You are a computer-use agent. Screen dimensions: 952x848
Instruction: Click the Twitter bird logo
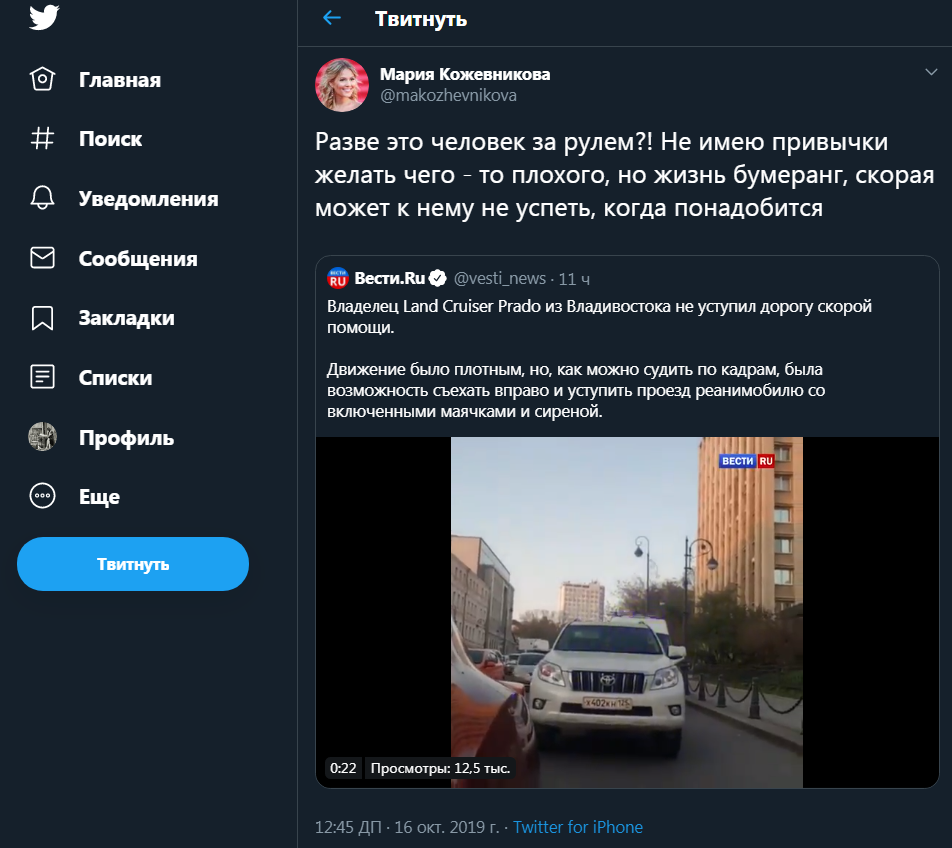pos(43,18)
